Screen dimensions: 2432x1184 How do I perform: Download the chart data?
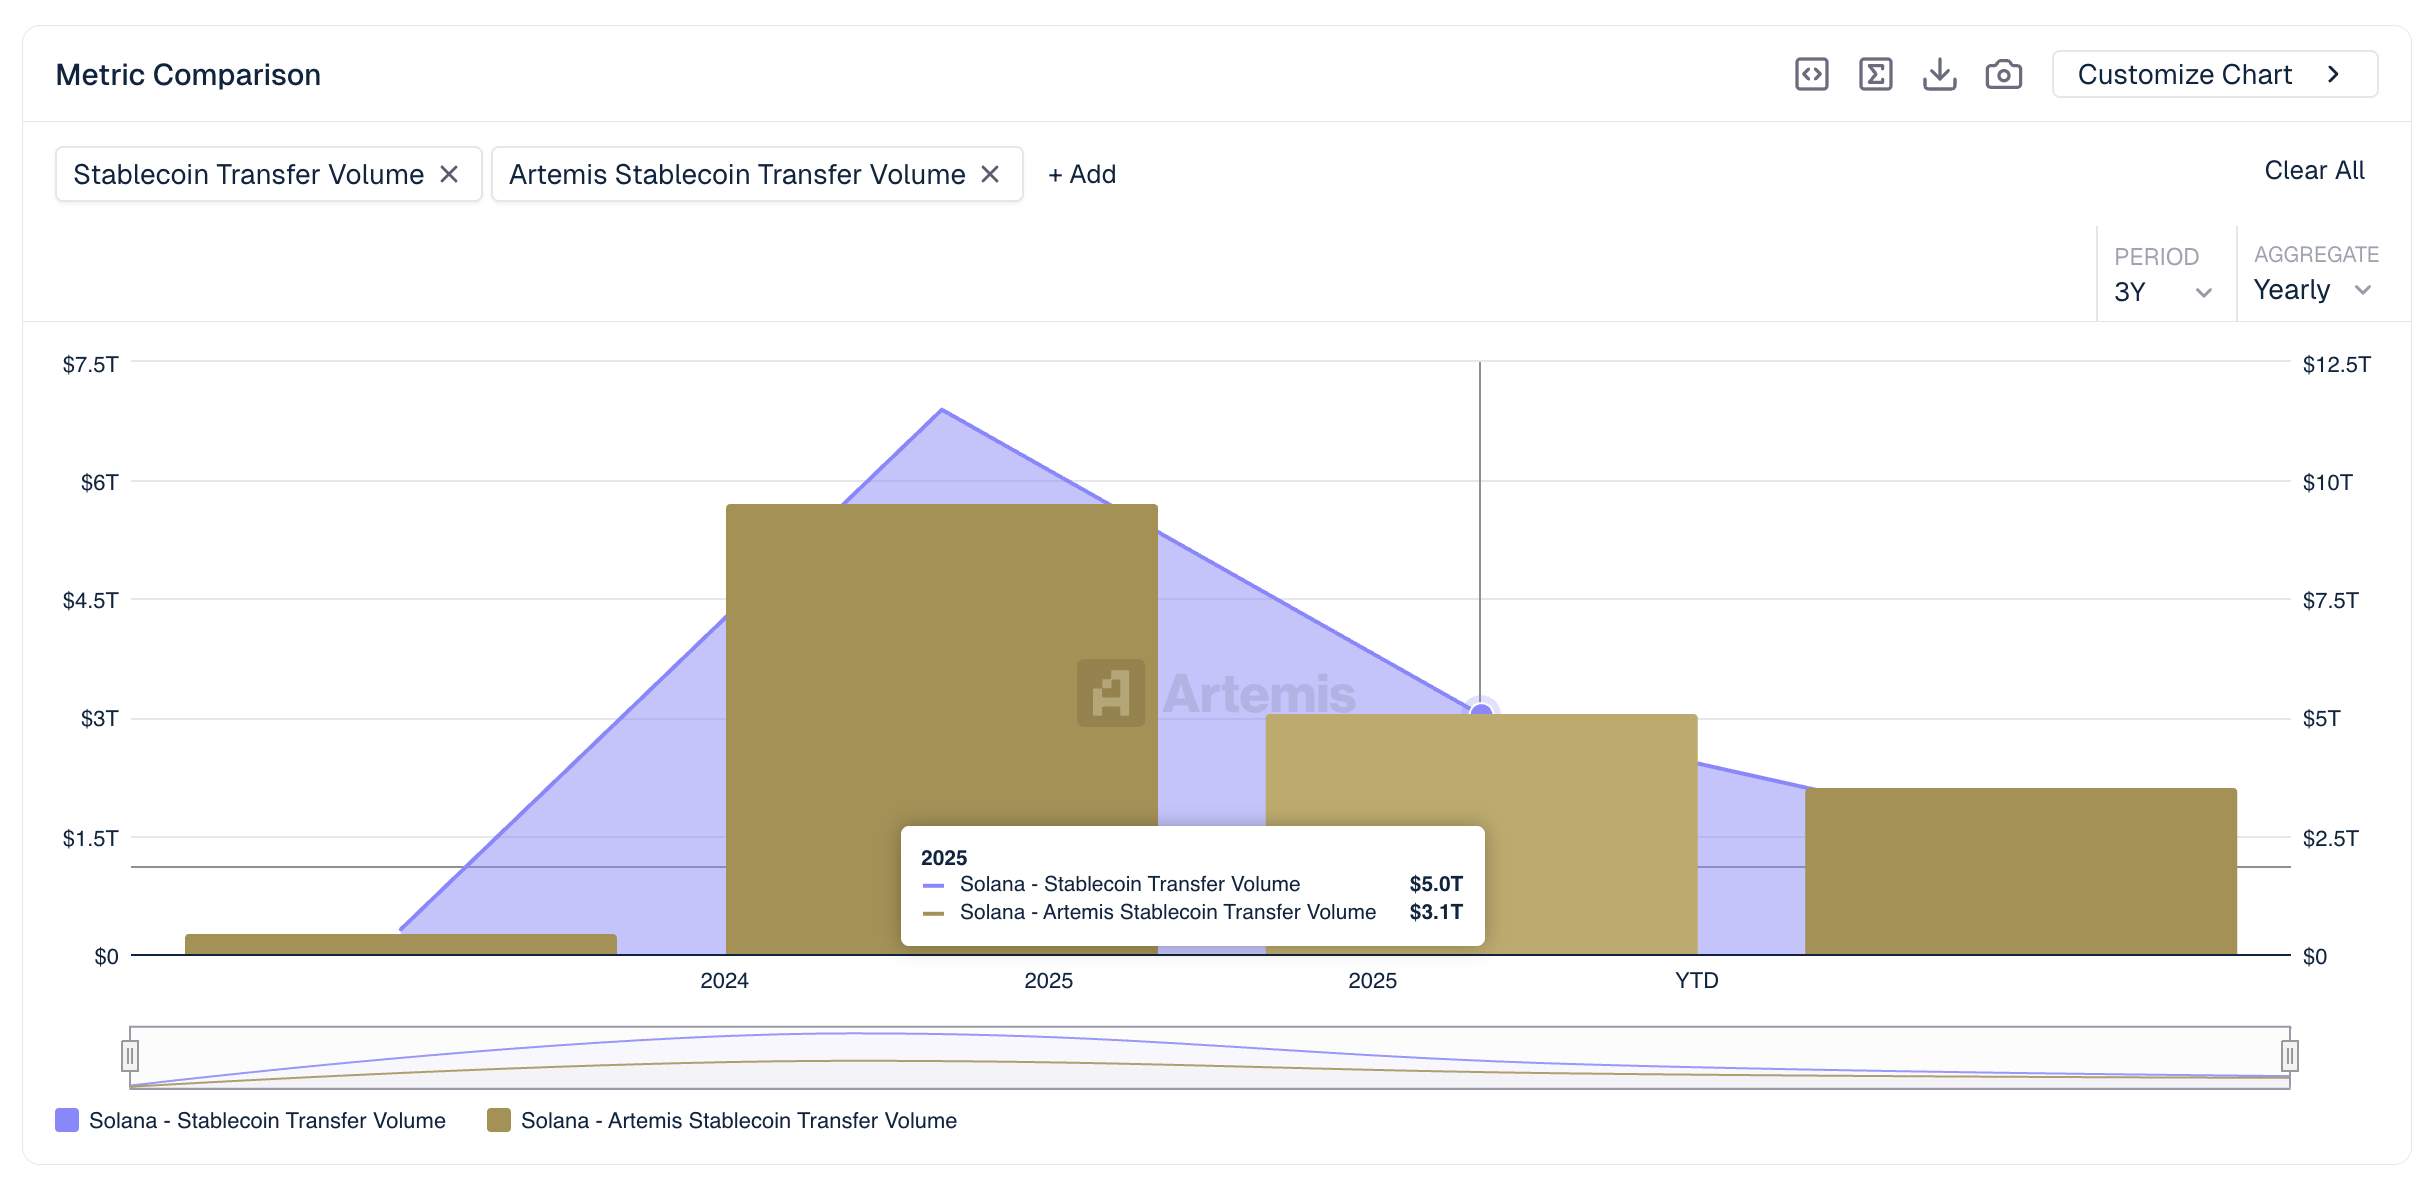tap(1939, 73)
